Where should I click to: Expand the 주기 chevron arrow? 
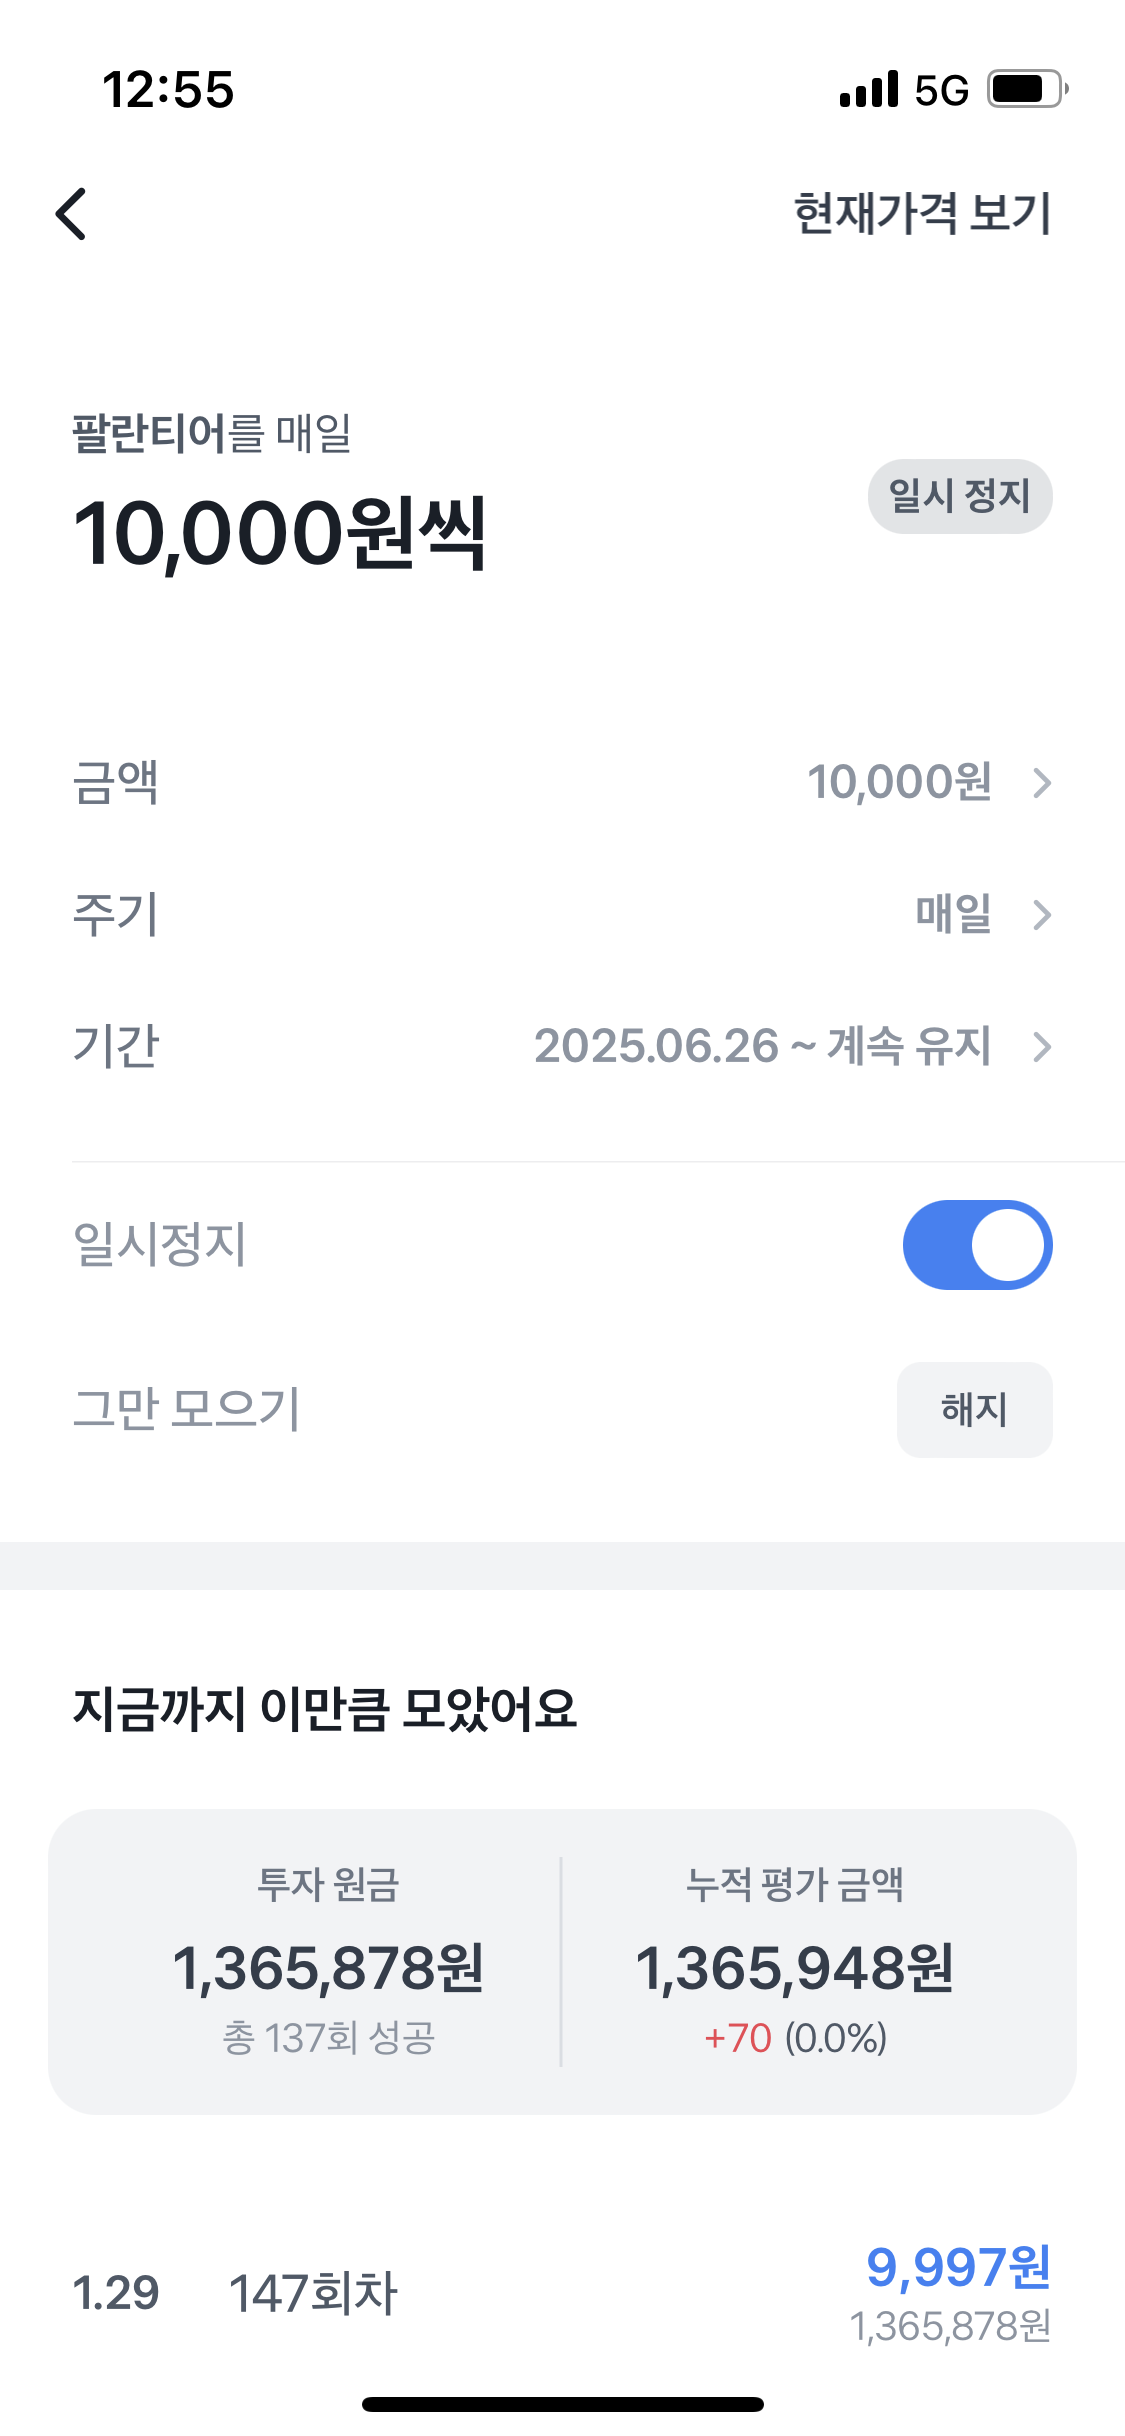click(1042, 915)
